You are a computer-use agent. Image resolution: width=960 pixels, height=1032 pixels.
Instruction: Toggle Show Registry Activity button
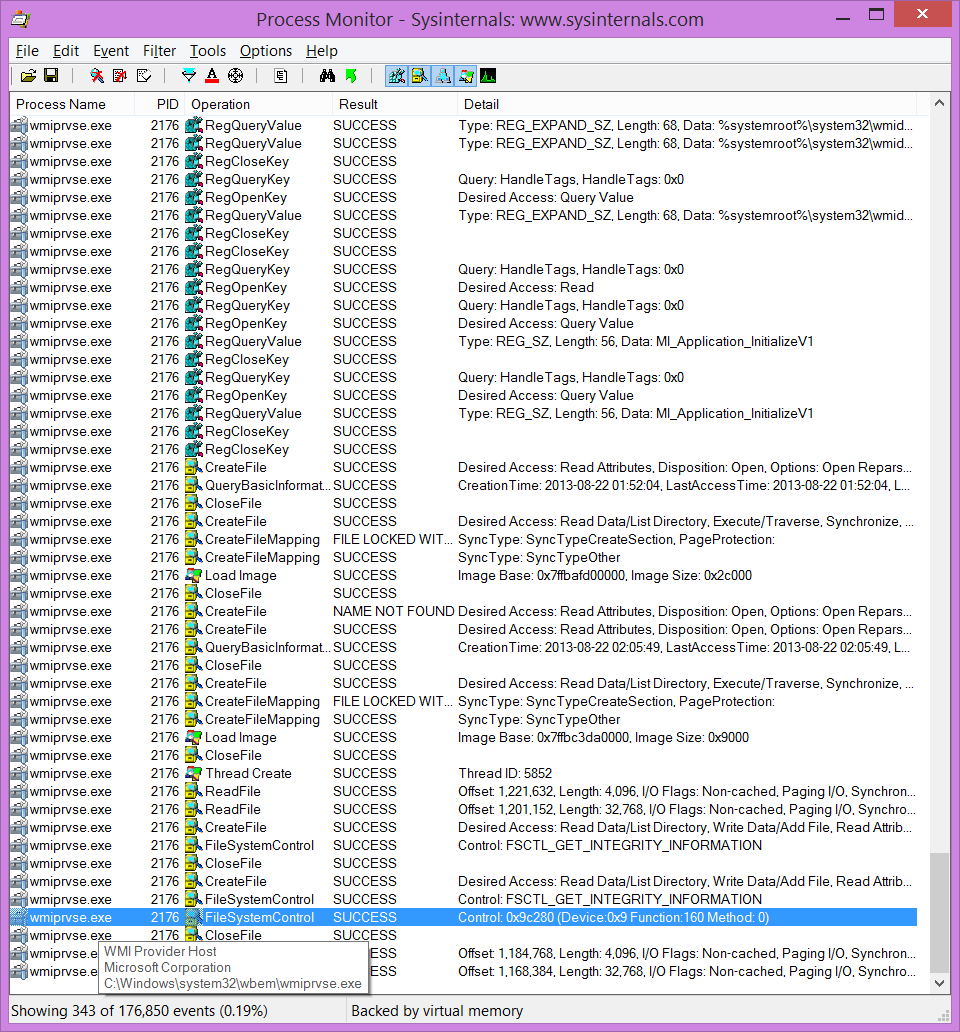coord(396,76)
